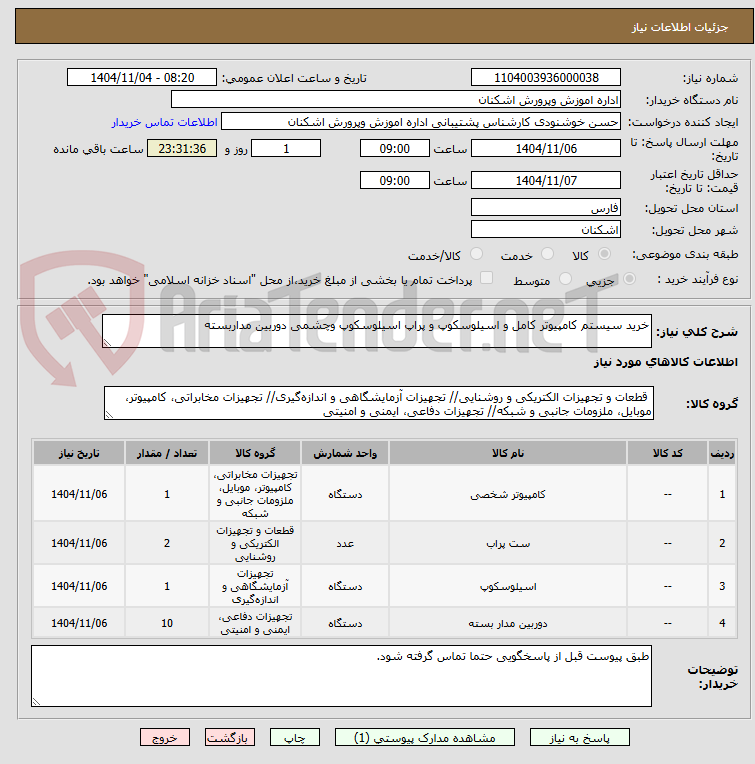Select the جزیی purchase type radio
Image resolution: width=755 pixels, height=764 pixels.
pyautogui.click(x=629, y=279)
